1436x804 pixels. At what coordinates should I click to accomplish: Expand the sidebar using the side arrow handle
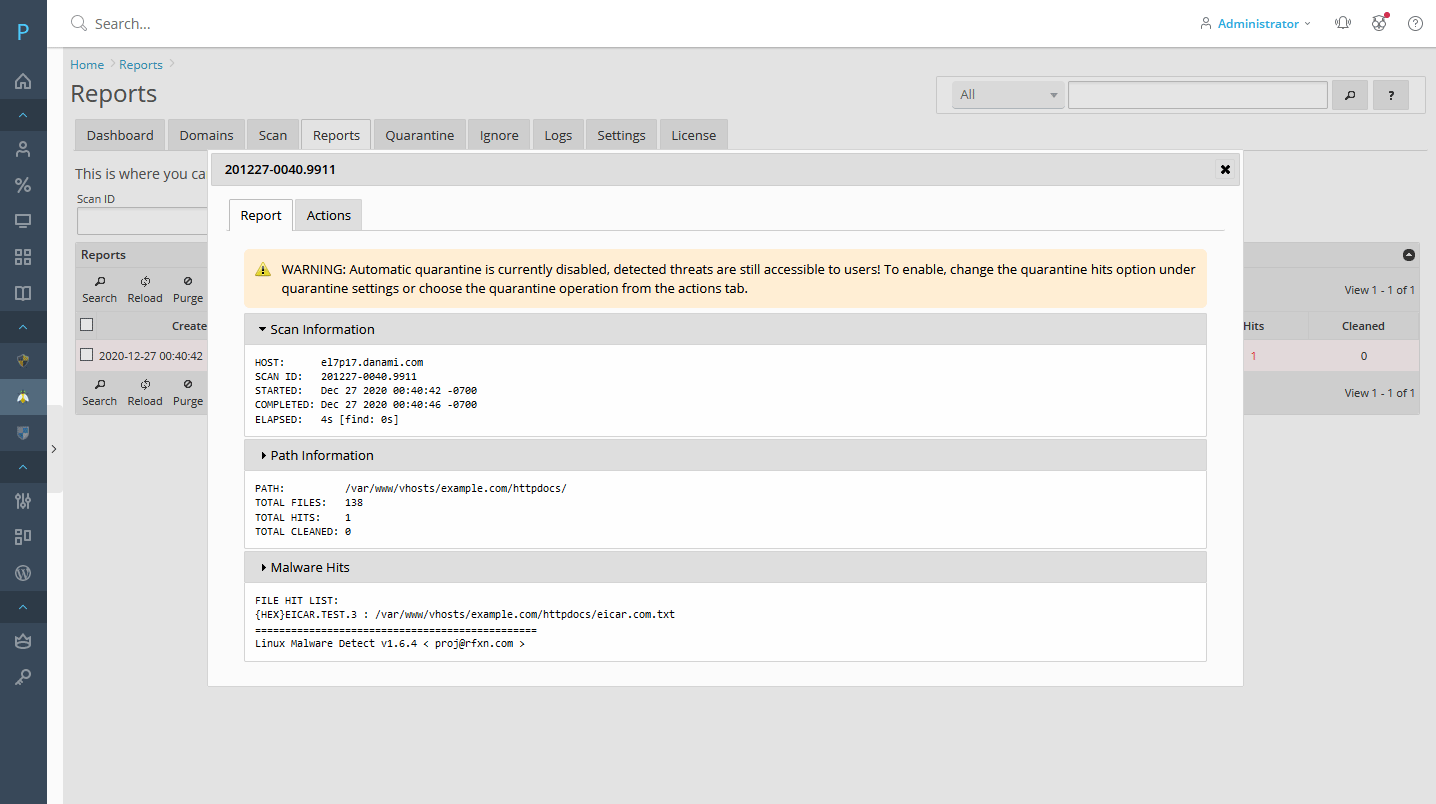pyautogui.click(x=54, y=449)
